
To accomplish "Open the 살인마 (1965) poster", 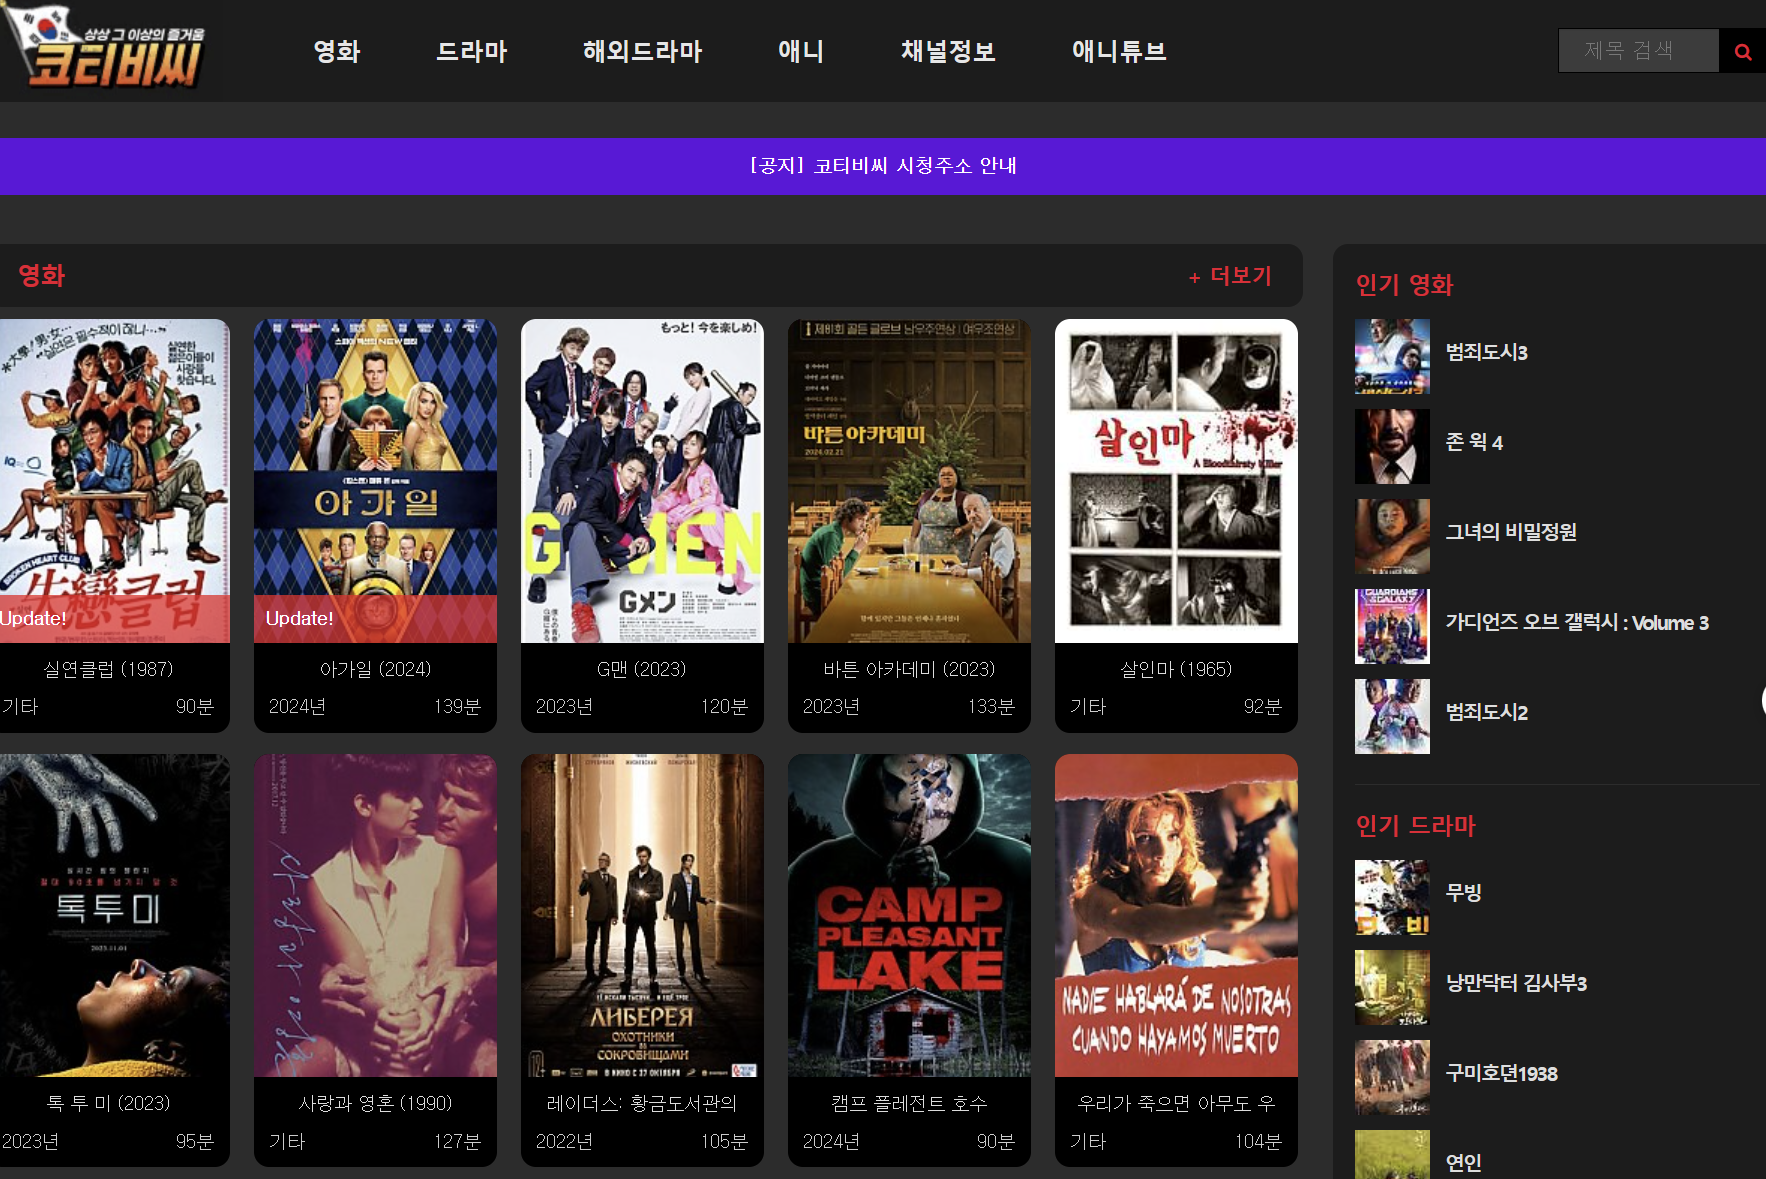I will click(1176, 481).
